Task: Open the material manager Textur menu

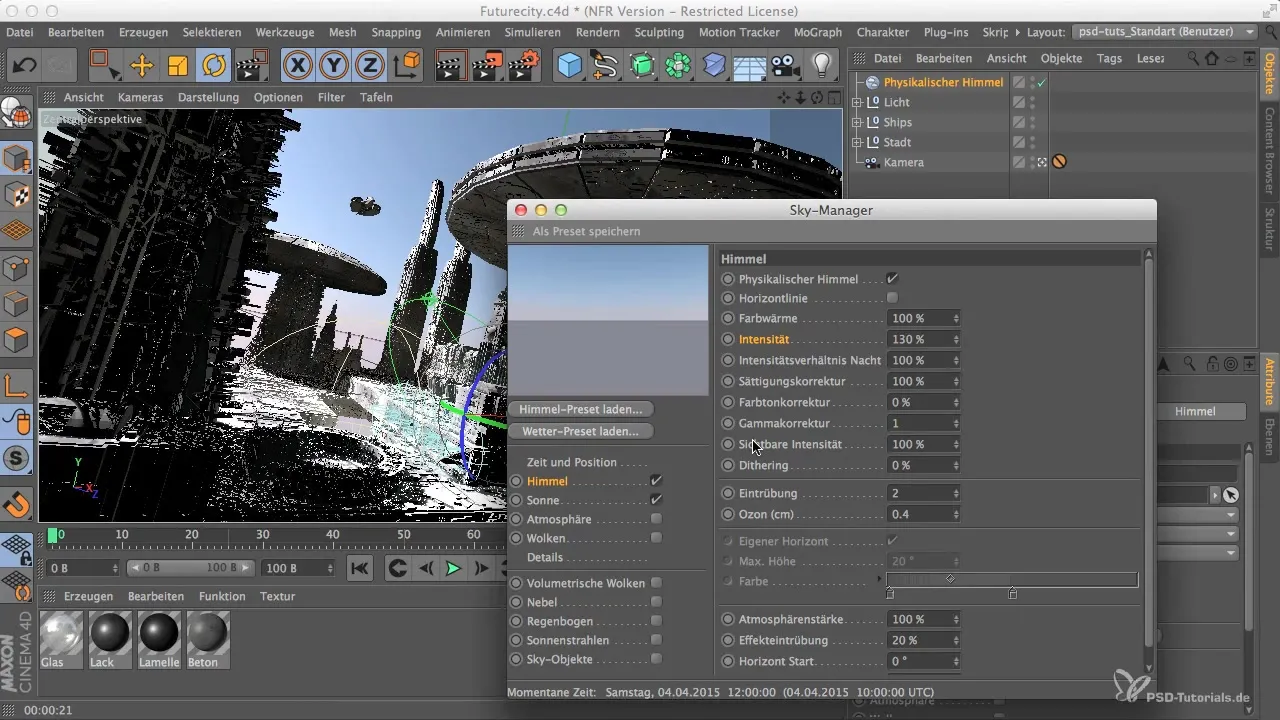Action: 277,596
